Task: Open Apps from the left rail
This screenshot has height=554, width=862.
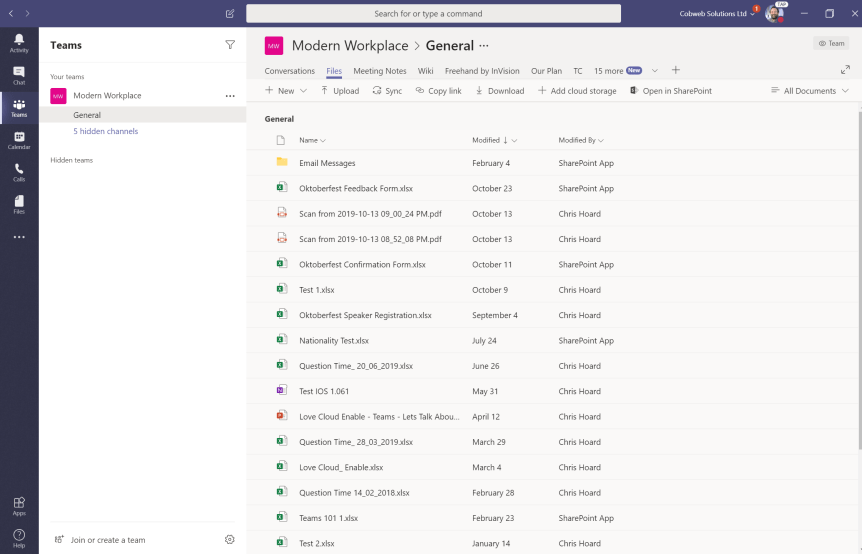Action: click(19, 505)
